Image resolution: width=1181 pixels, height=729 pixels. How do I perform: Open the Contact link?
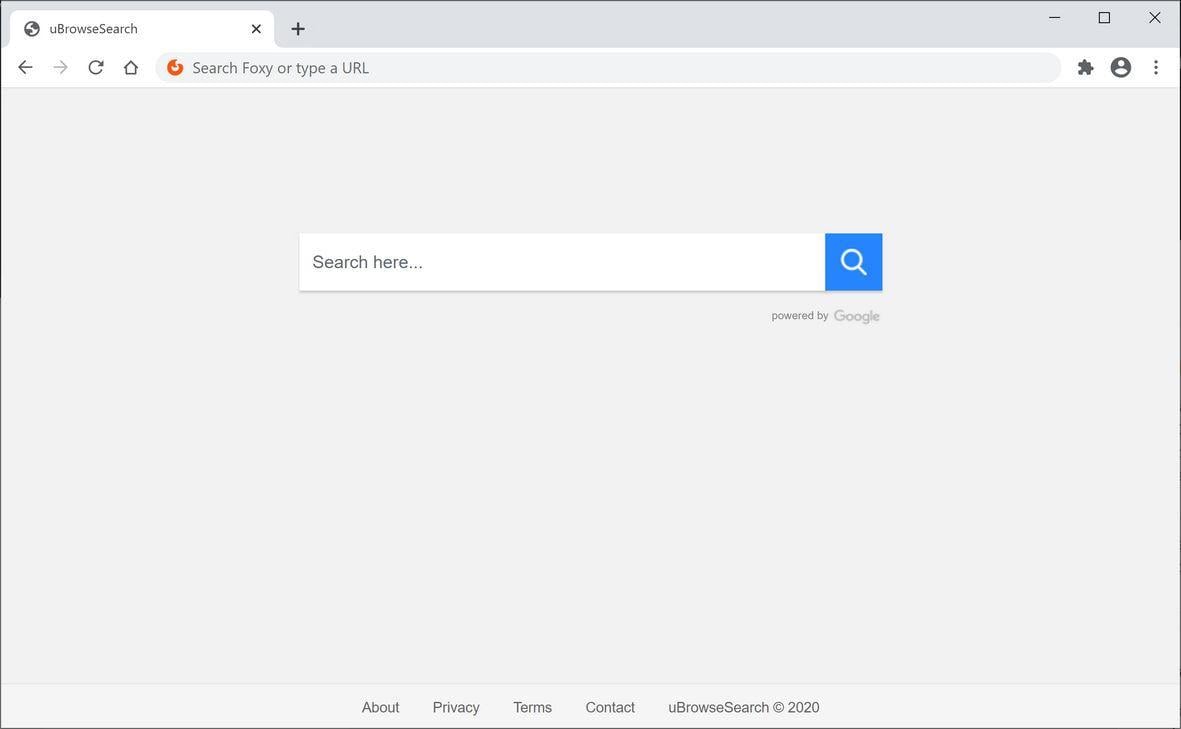click(610, 707)
